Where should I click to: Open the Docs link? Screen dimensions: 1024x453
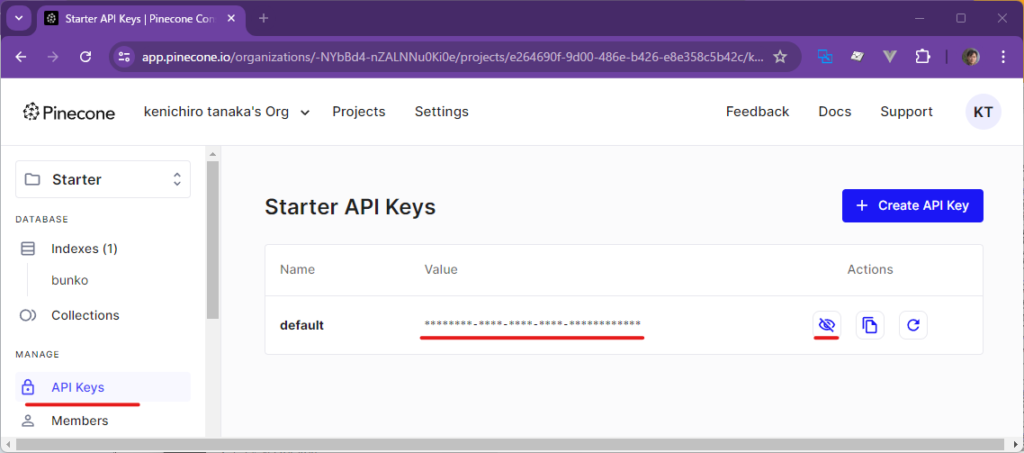tap(835, 112)
